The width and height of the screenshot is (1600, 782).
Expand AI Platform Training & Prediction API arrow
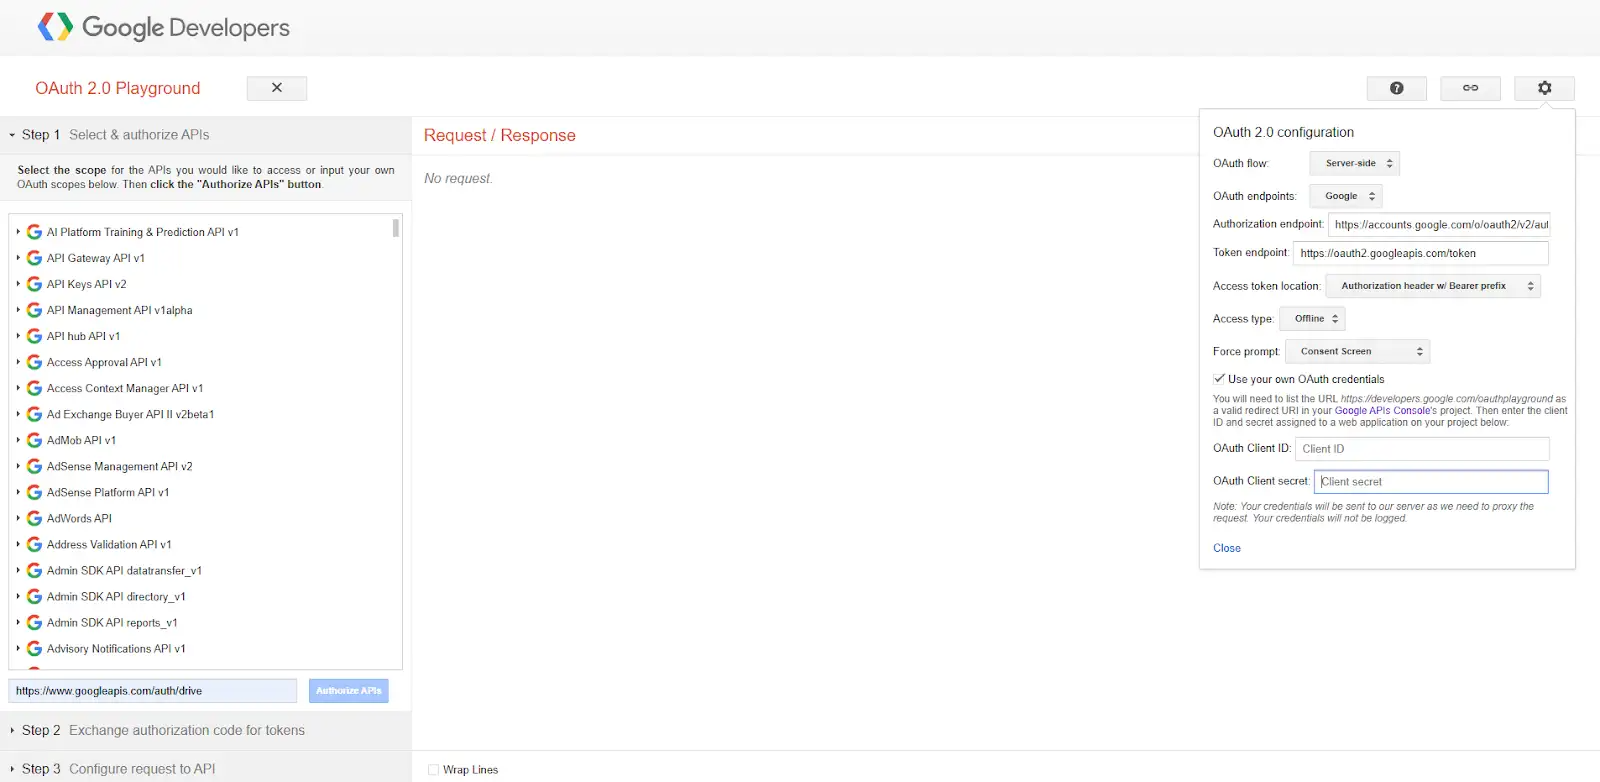coord(18,232)
